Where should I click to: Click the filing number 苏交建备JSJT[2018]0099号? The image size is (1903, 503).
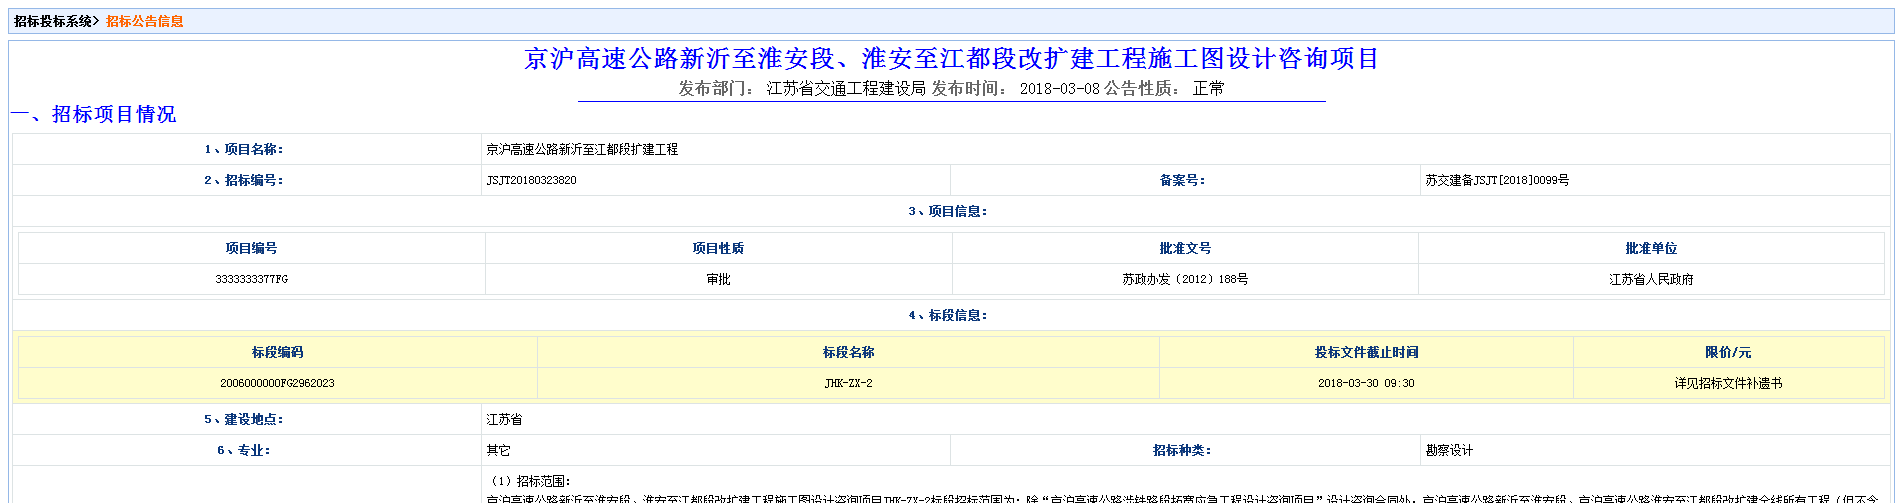(x=1496, y=180)
